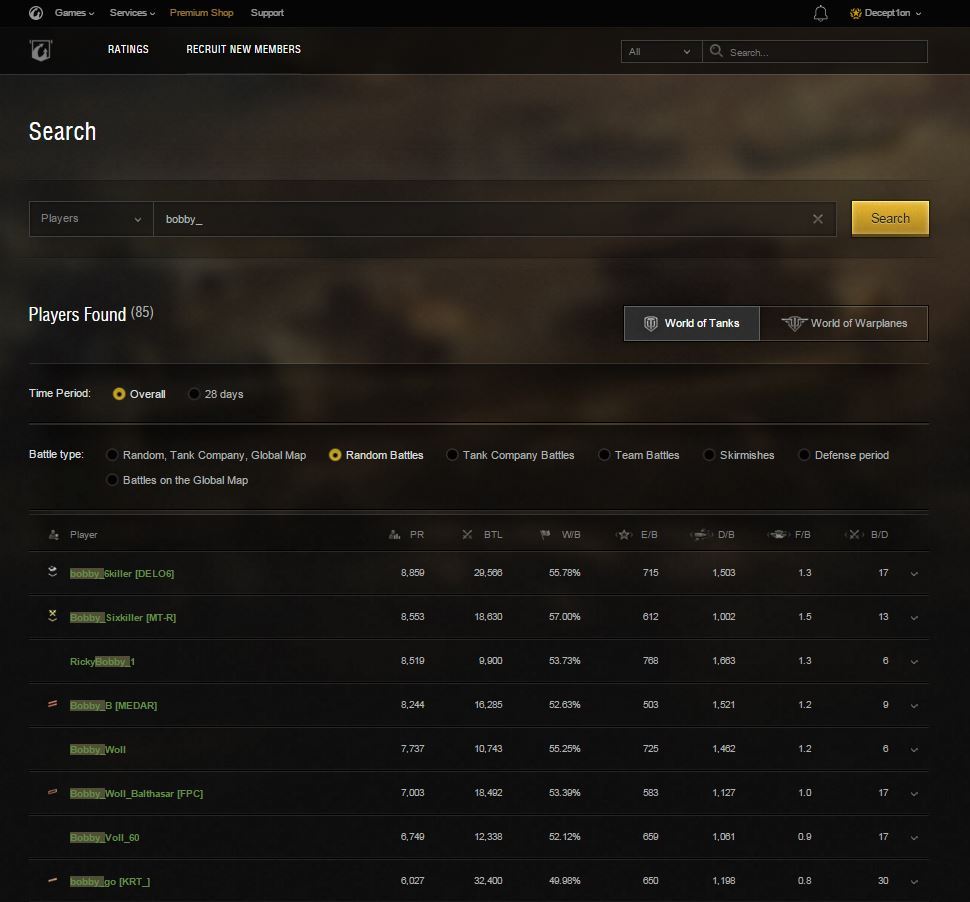Sort by W/B win rate column icon
This screenshot has width=970, height=902.
tap(545, 535)
